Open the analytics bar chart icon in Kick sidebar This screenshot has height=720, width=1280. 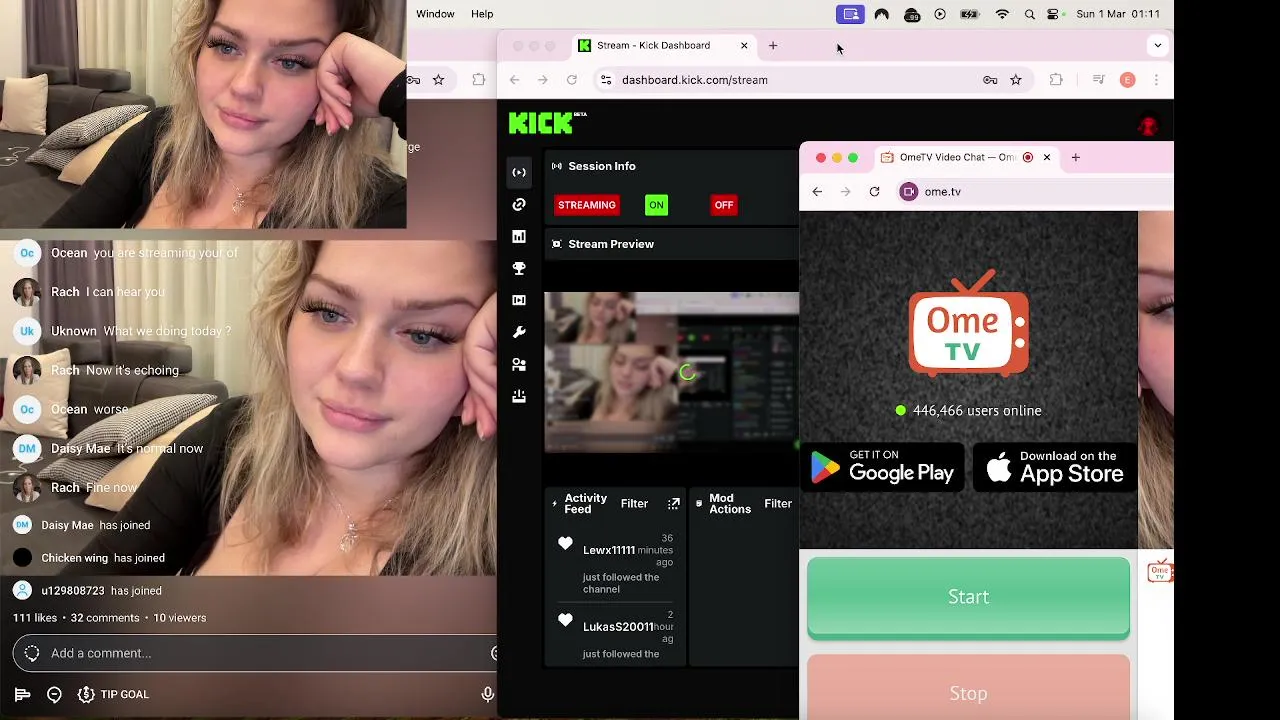[x=519, y=236]
